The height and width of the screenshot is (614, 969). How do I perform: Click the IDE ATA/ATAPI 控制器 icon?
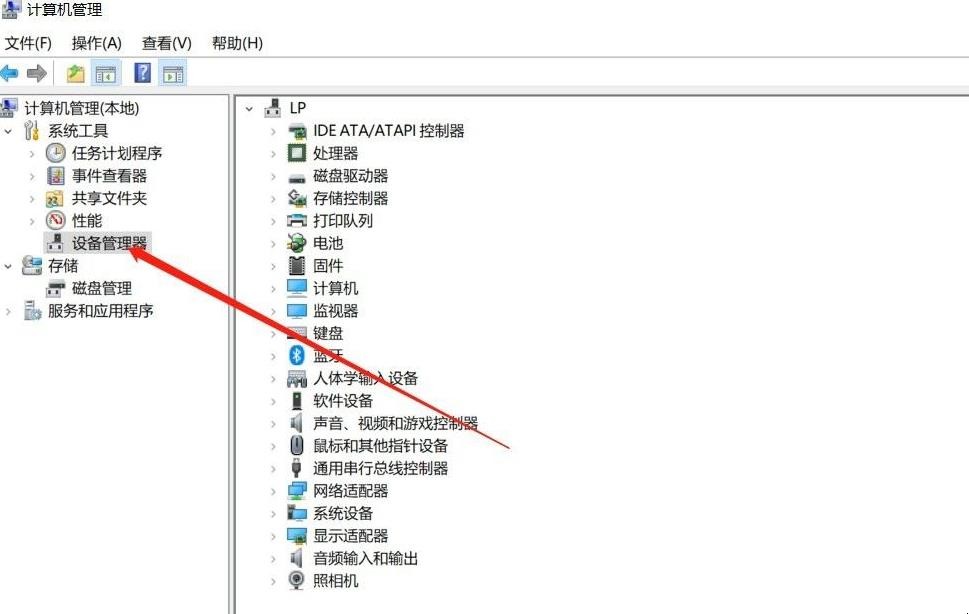pos(297,131)
